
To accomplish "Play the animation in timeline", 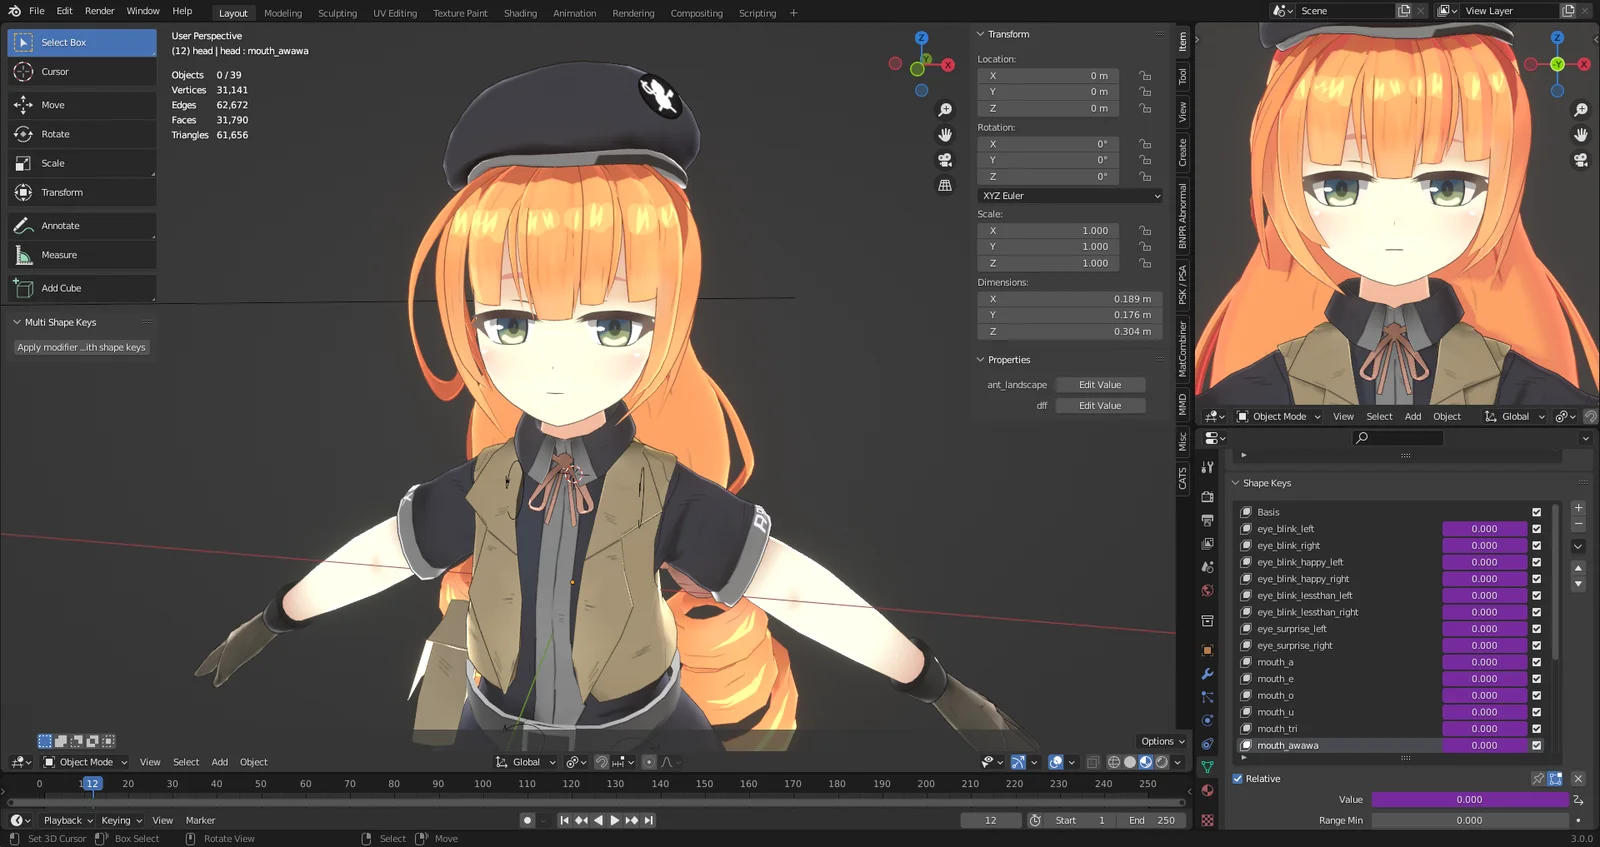I will point(615,820).
